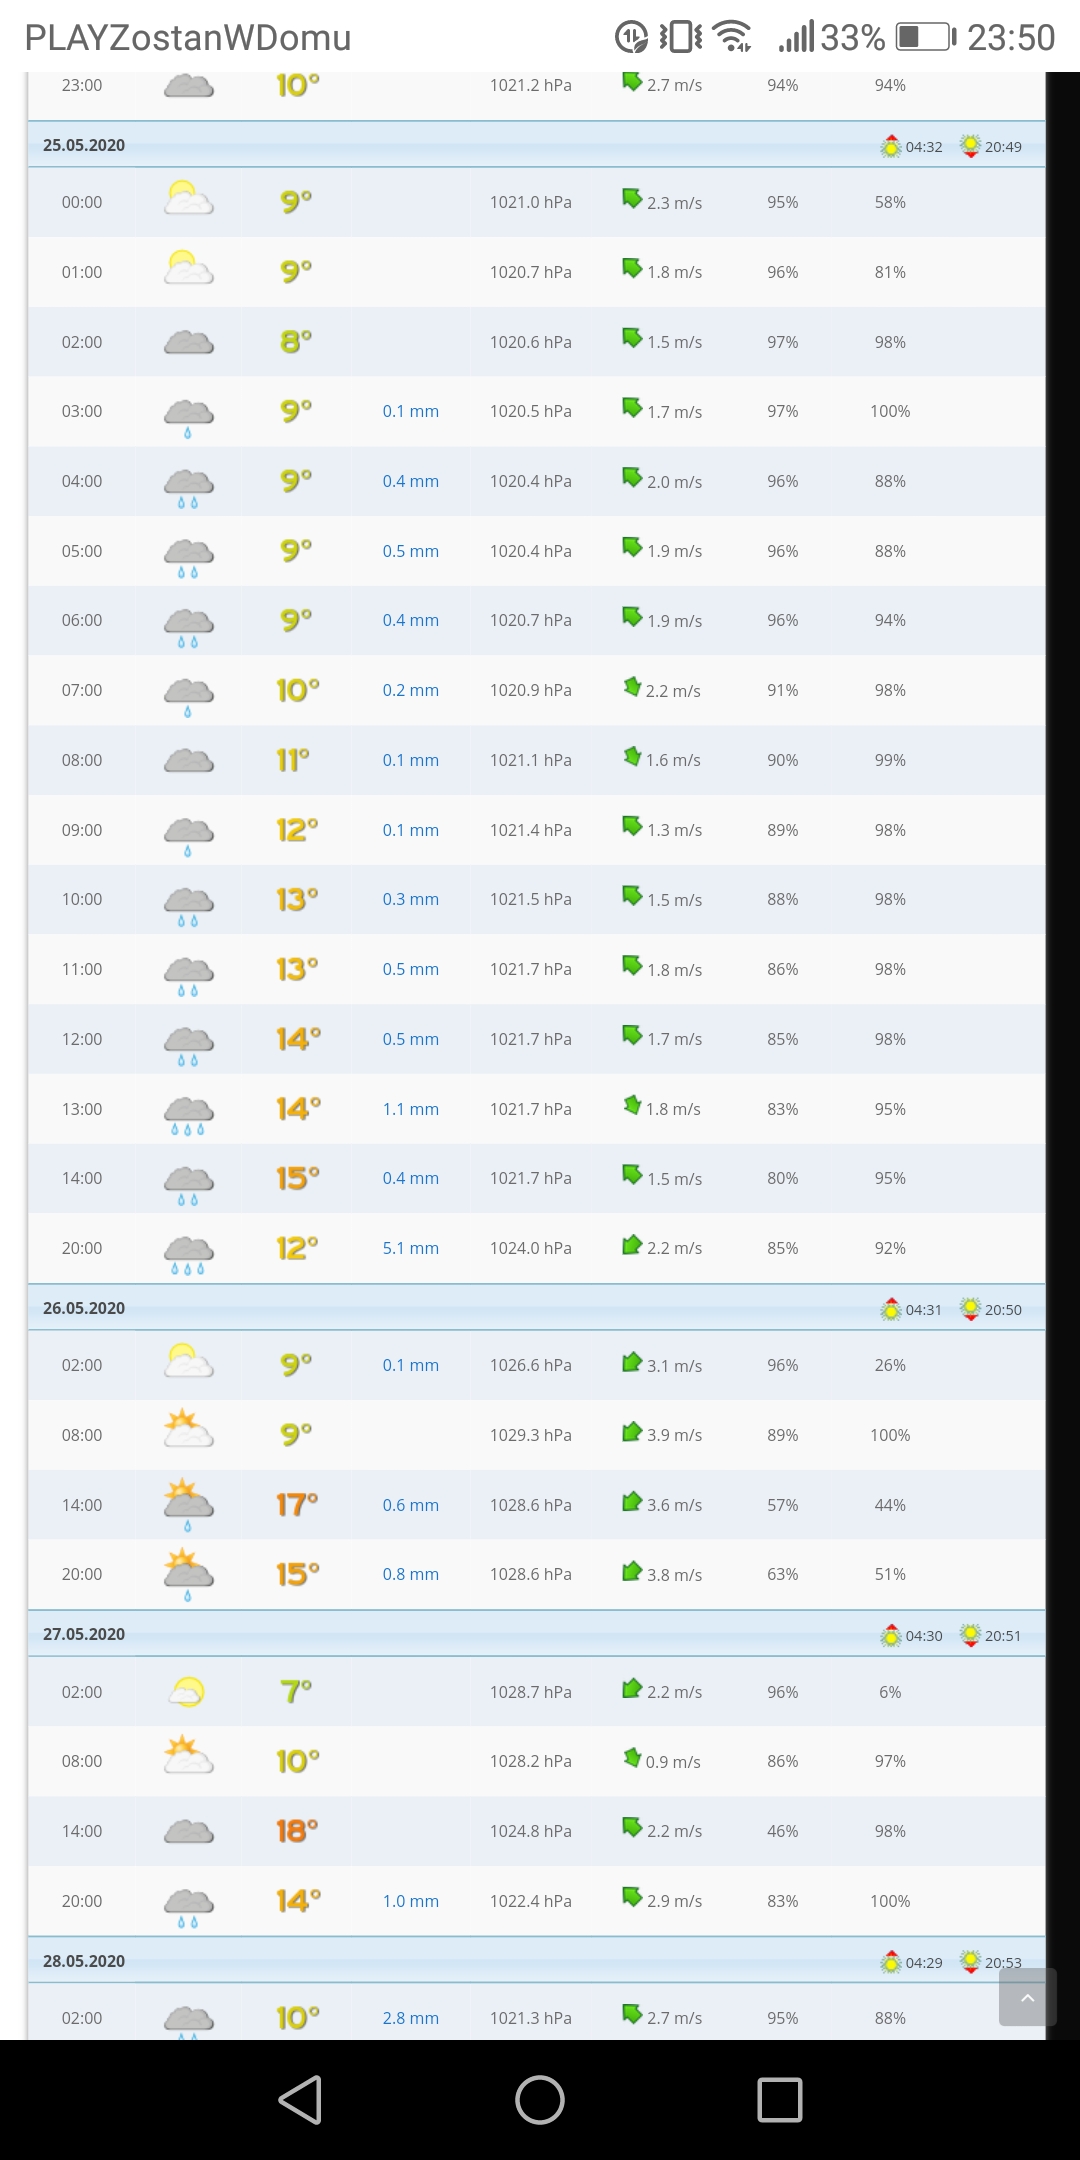Tap the 1.1 mm precipitation value
The width and height of the screenshot is (1080, 2160).
(x=410, y=1109)
